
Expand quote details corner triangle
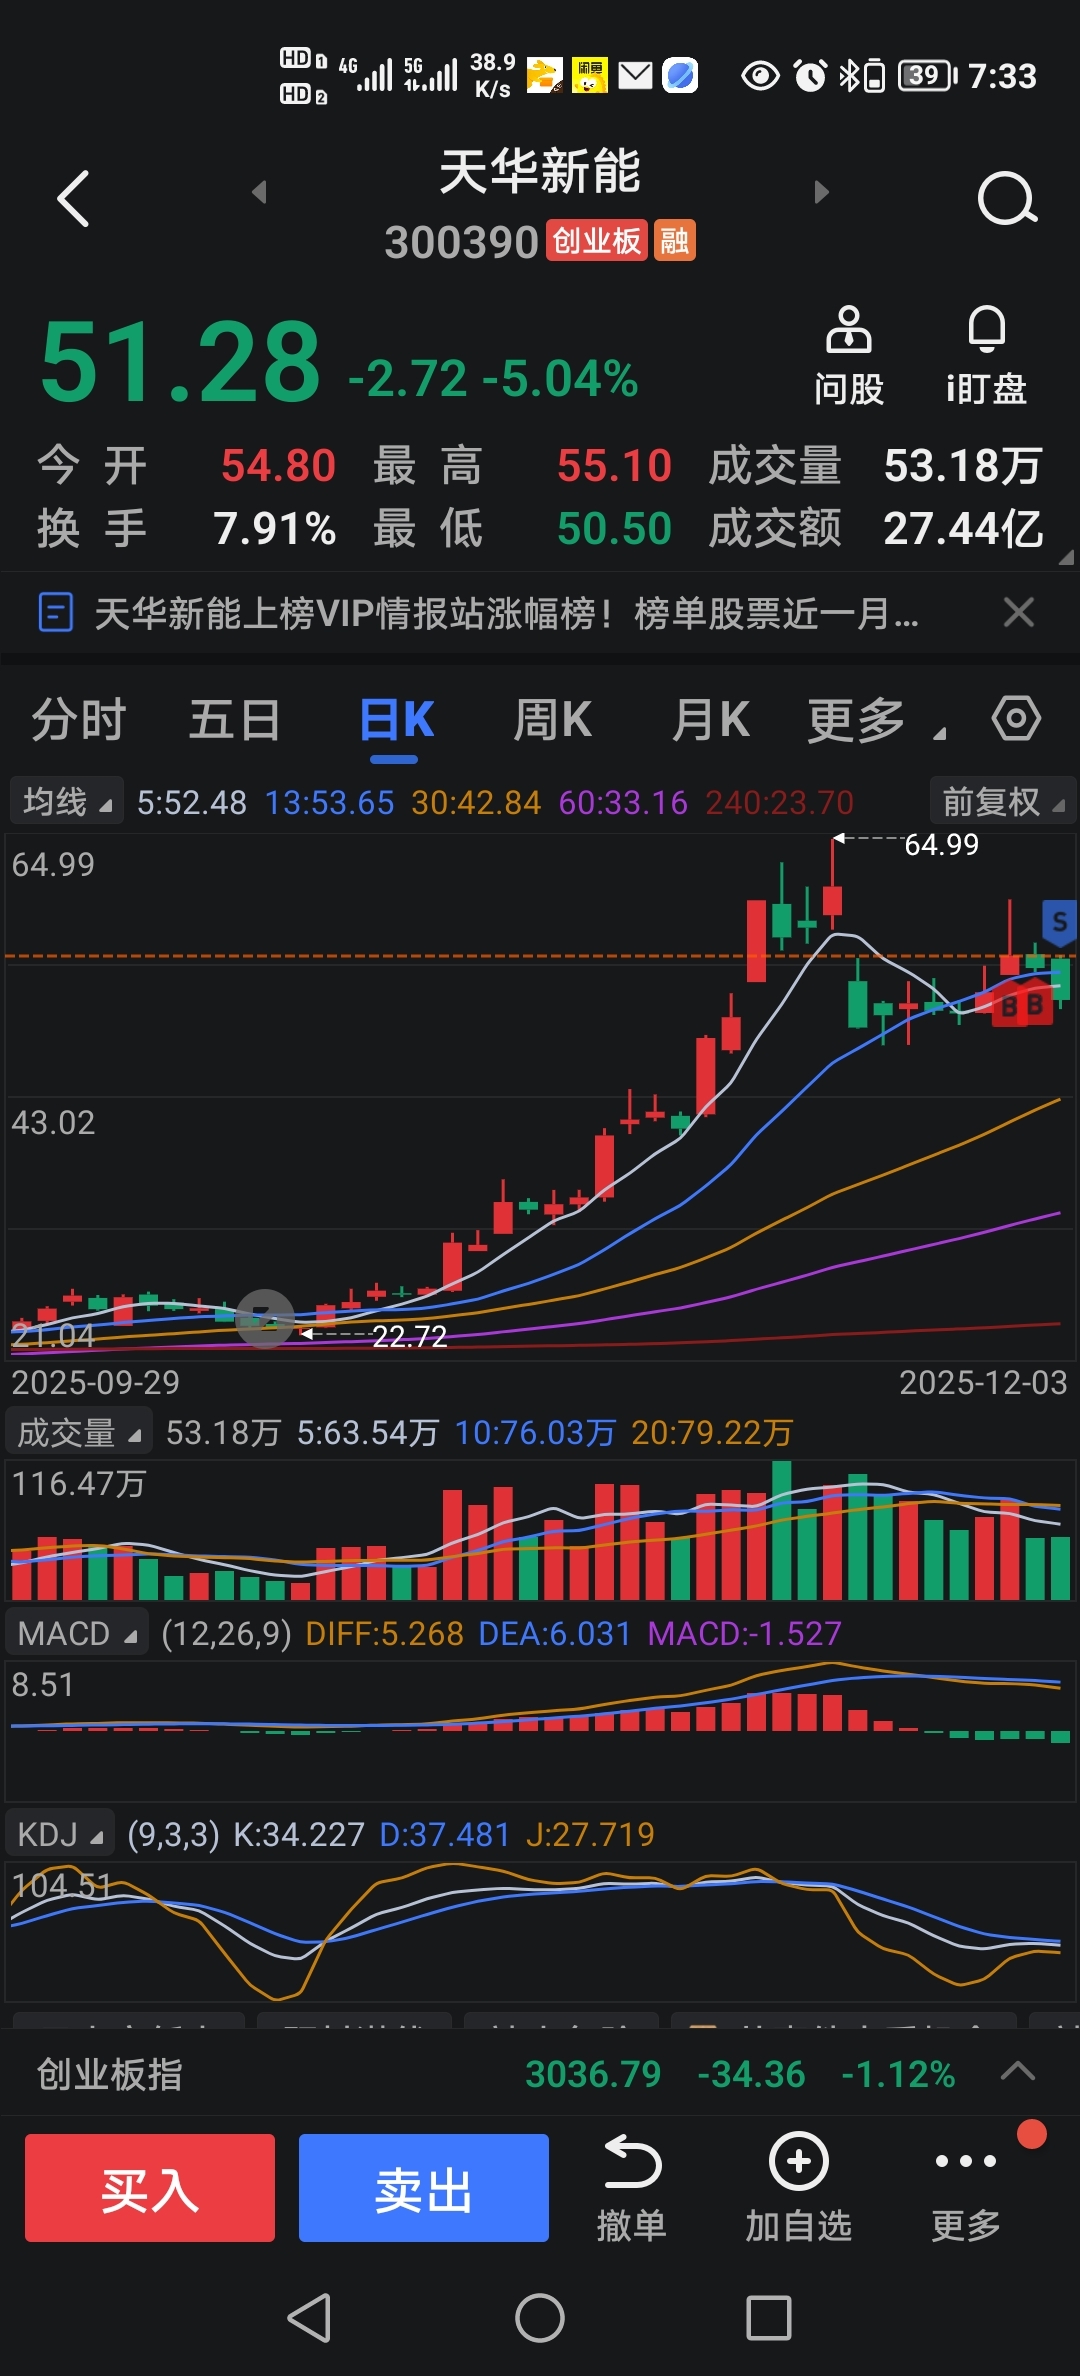pyautogui.click(x=1066, y=558)
